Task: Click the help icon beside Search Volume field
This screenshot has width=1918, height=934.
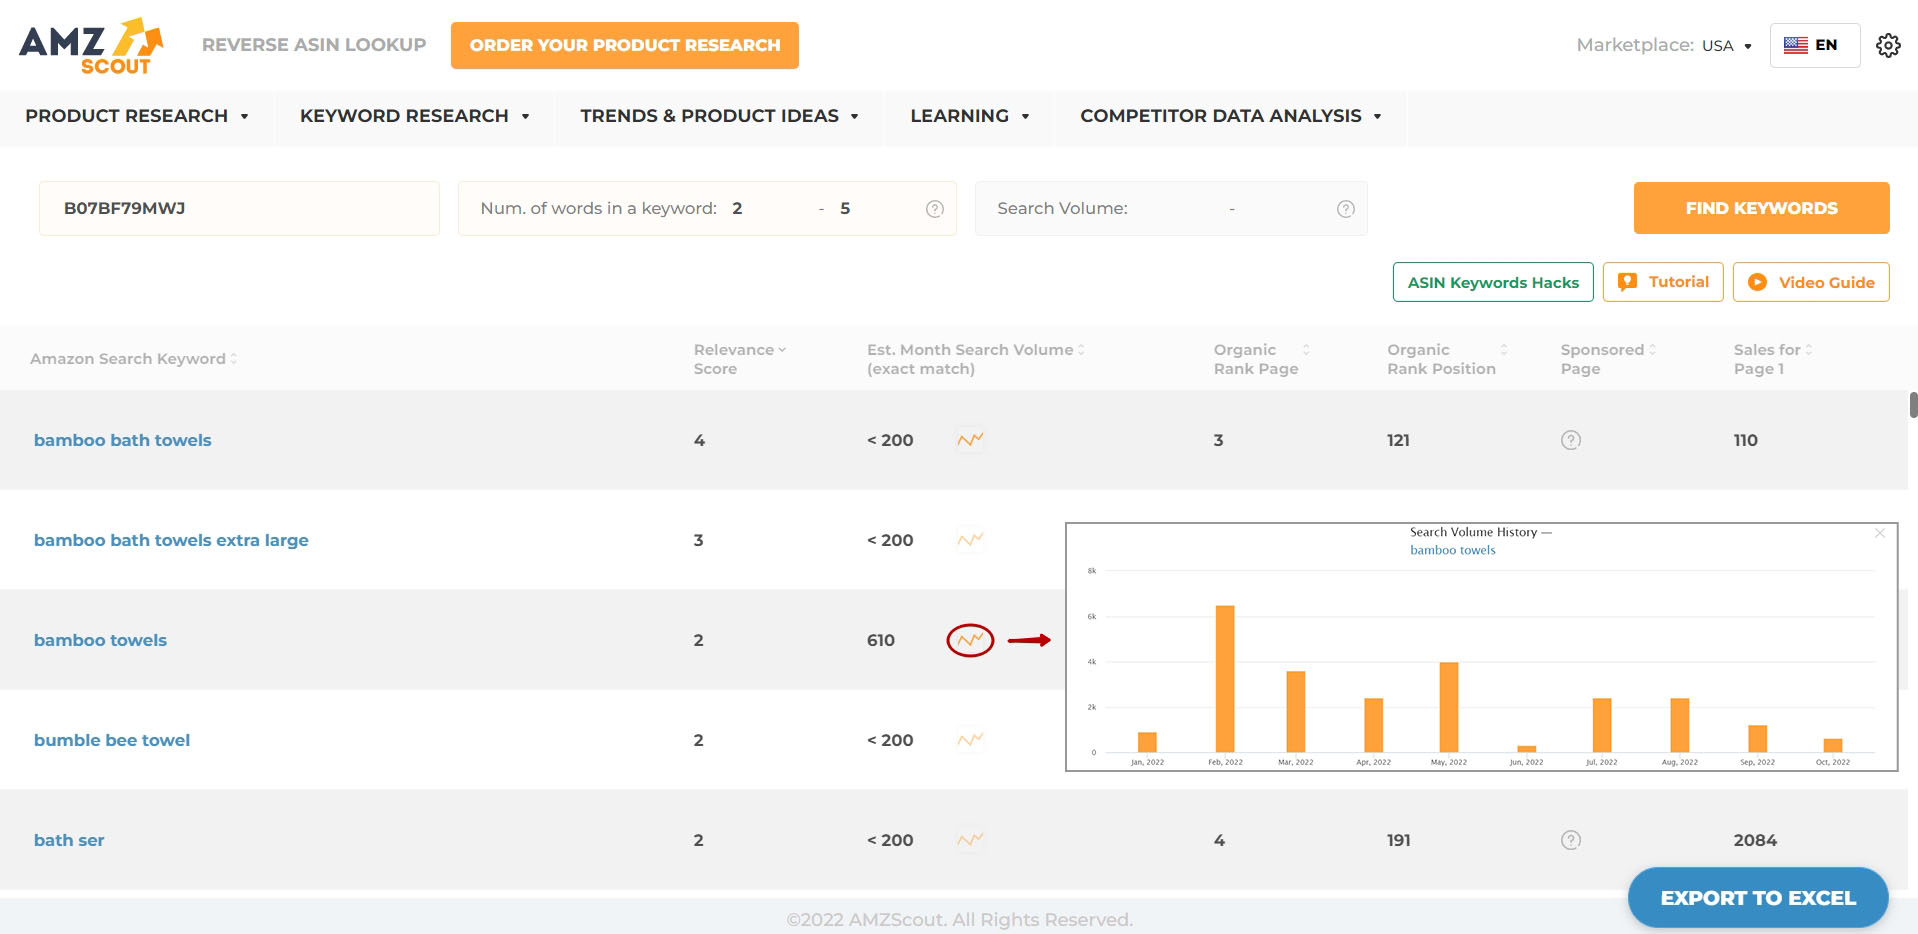Action: (1345, 208)
